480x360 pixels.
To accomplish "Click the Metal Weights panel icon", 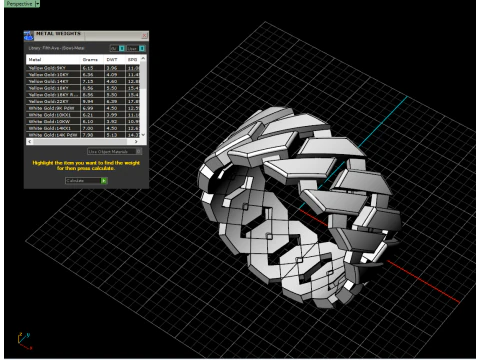I will pos(29,35).
